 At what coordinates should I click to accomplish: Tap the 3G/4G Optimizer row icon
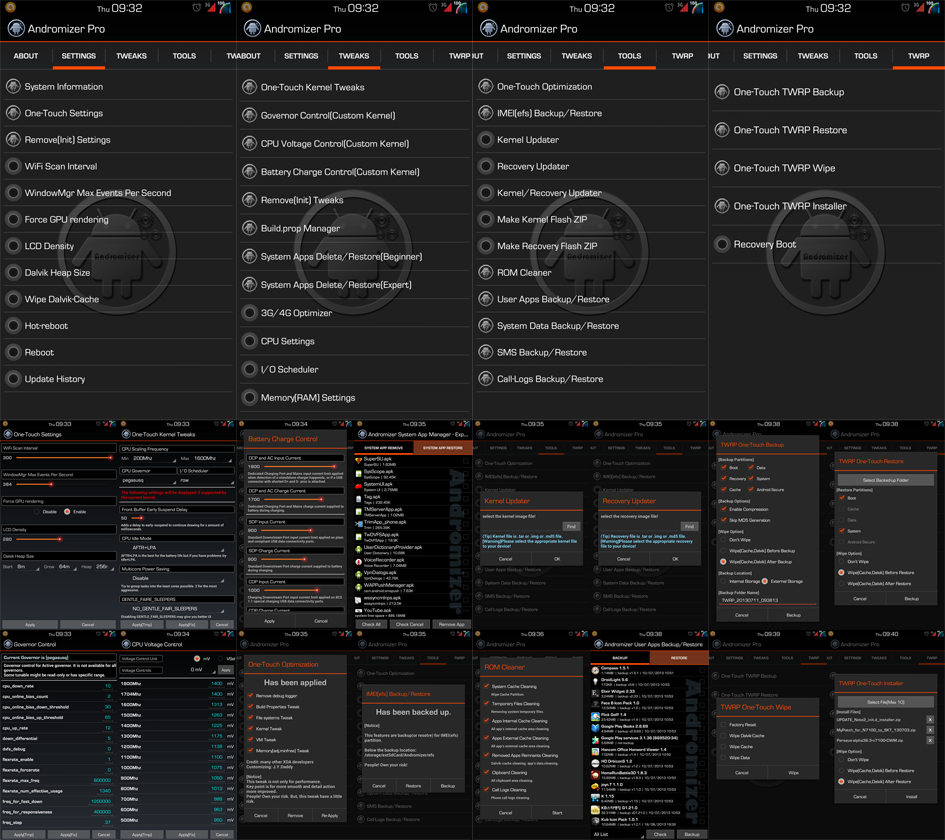tap(250, 313)
